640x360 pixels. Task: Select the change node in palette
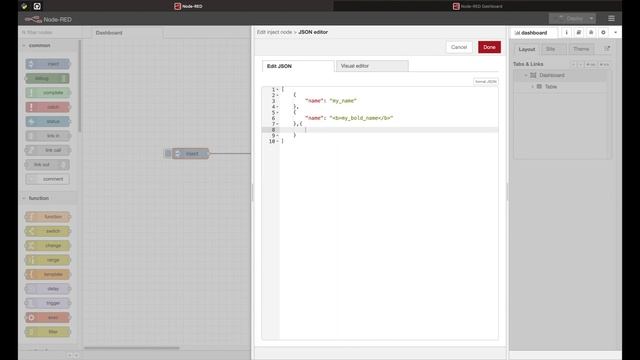coord(48,246)
